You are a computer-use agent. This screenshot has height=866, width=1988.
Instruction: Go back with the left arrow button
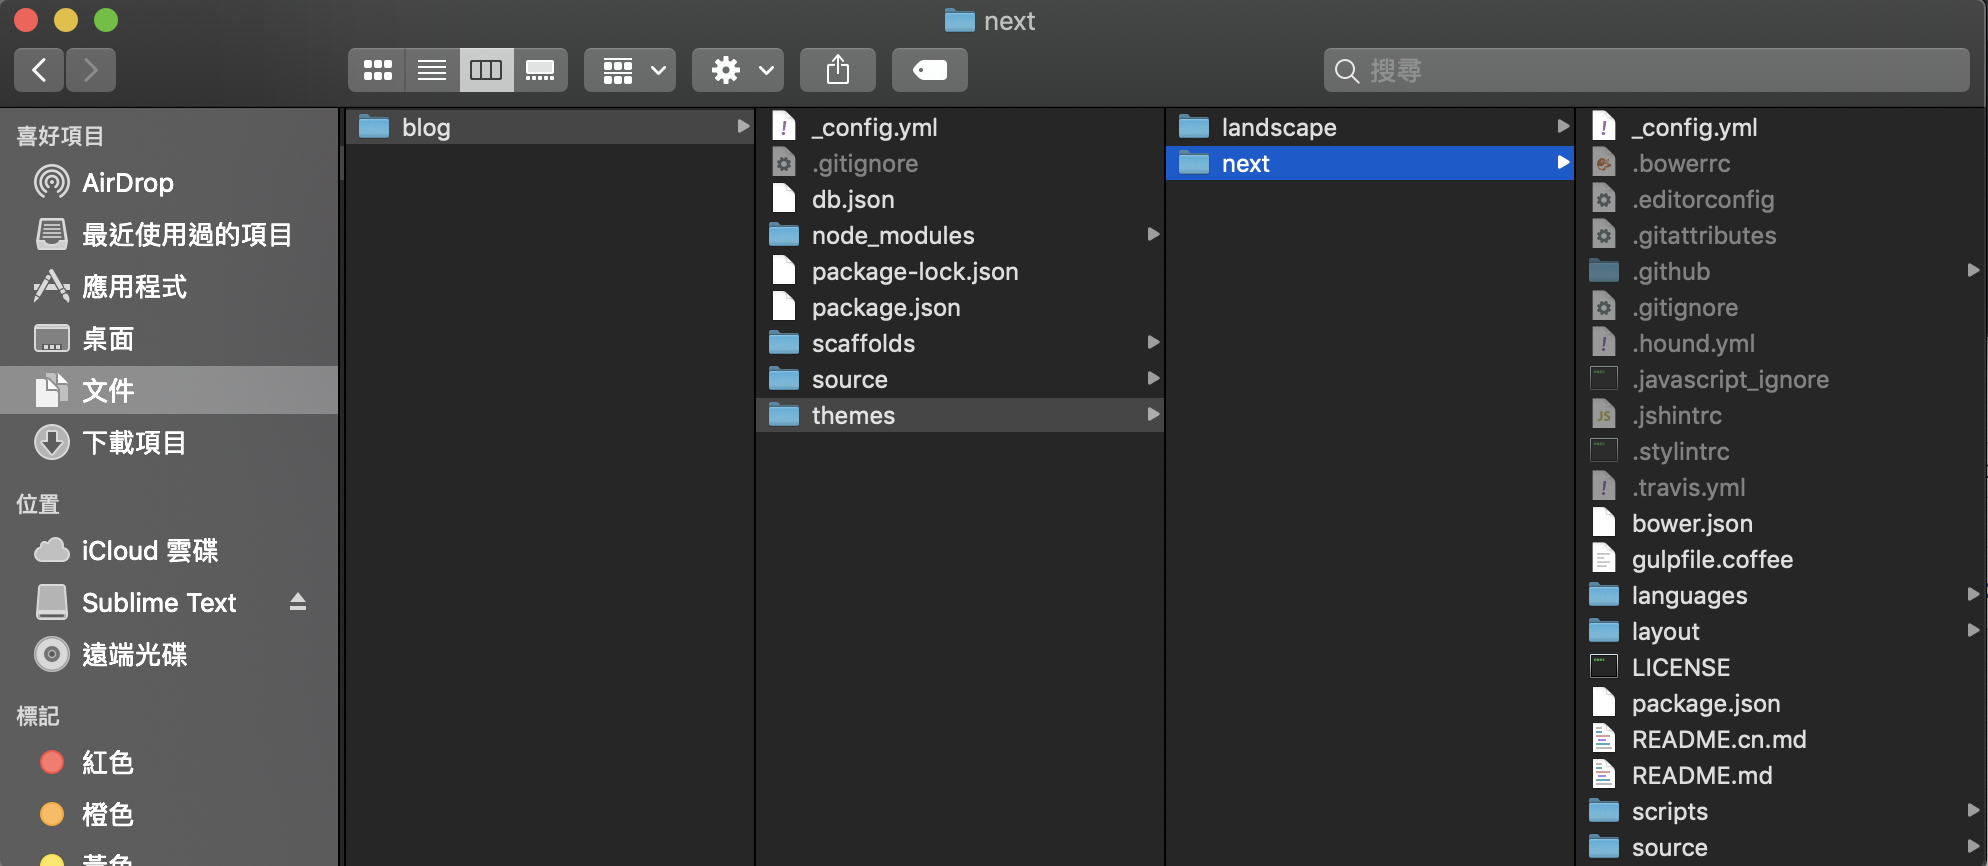[40, 70]
